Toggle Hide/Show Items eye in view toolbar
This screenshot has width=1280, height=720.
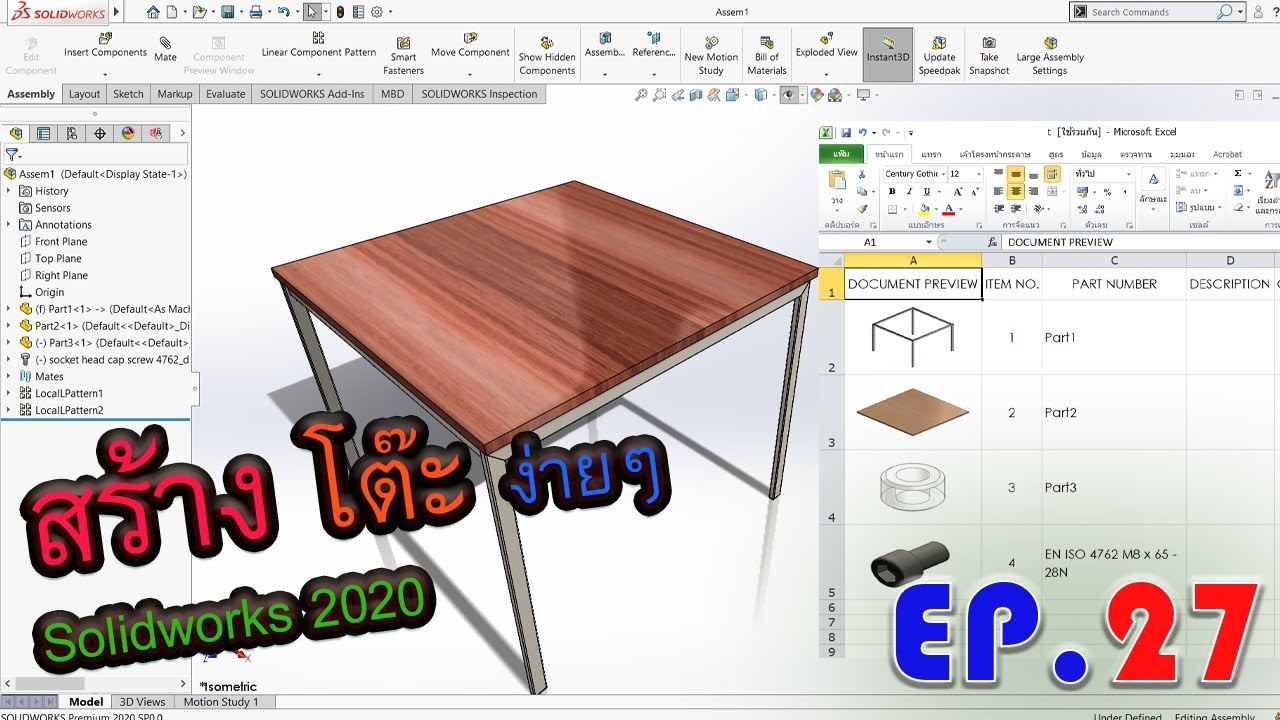coord(788,95)
